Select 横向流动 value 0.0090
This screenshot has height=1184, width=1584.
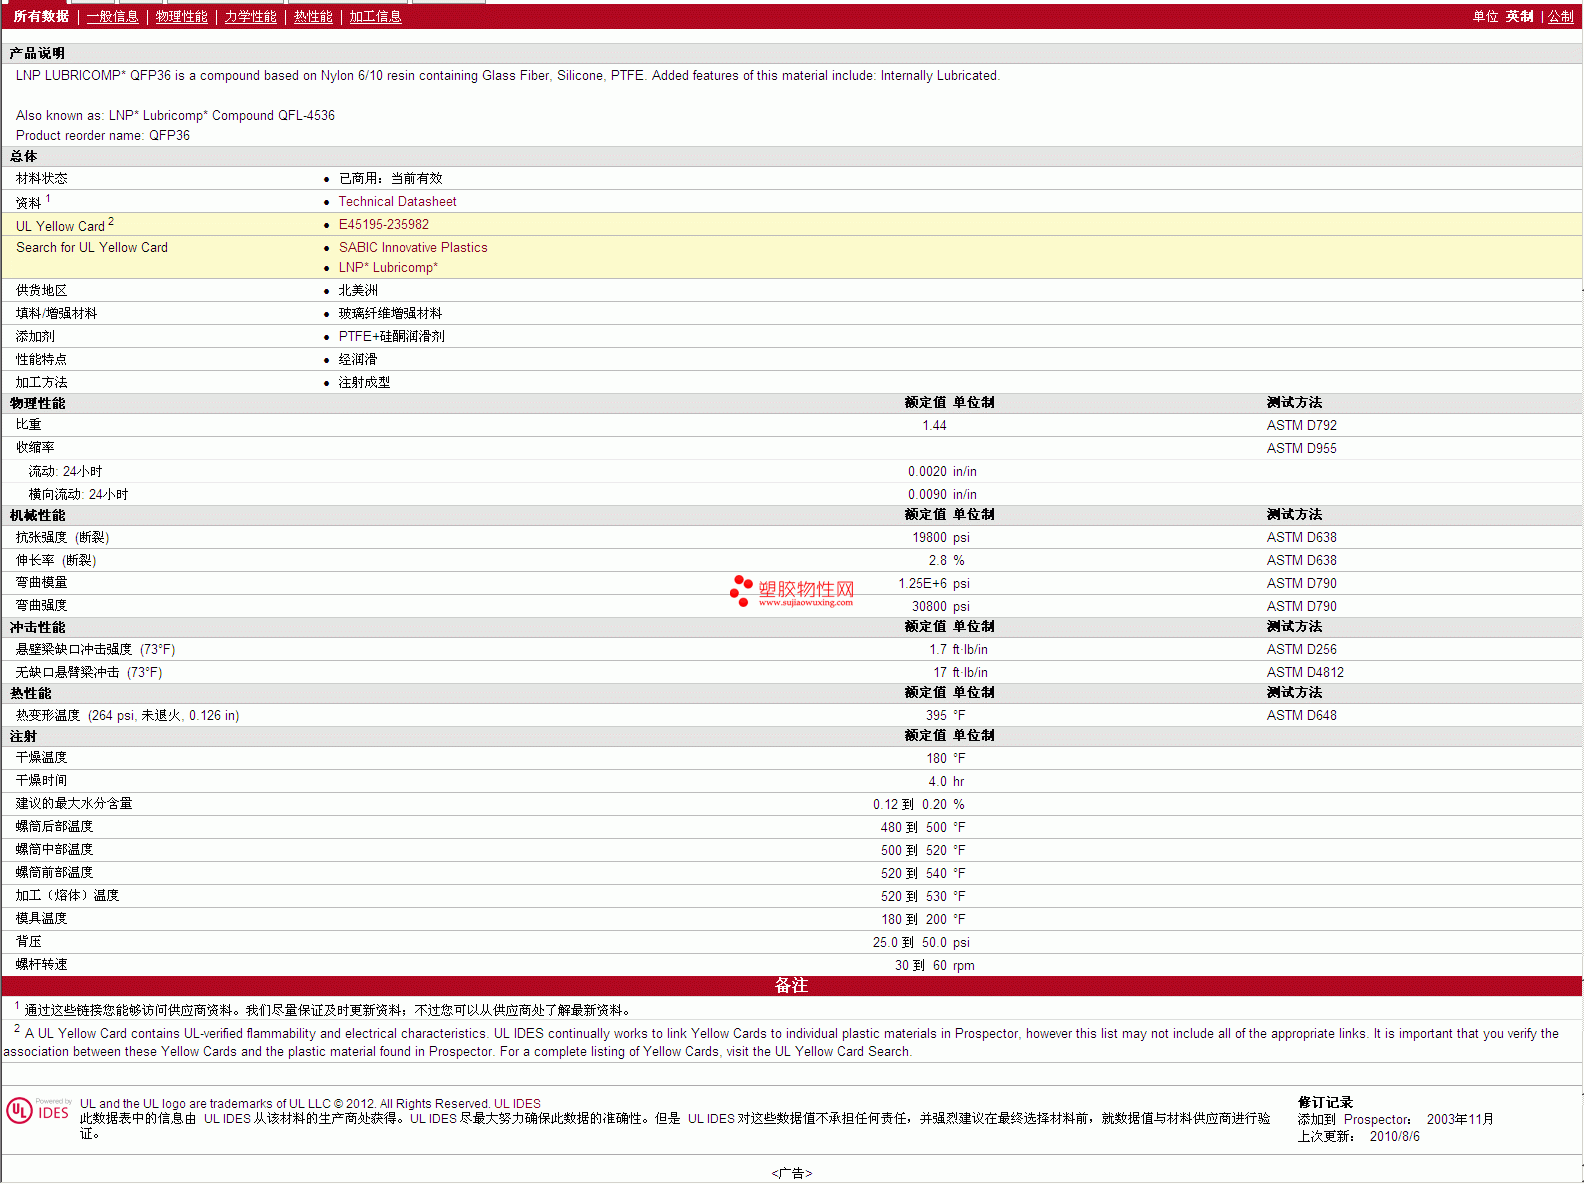[927, 495]
